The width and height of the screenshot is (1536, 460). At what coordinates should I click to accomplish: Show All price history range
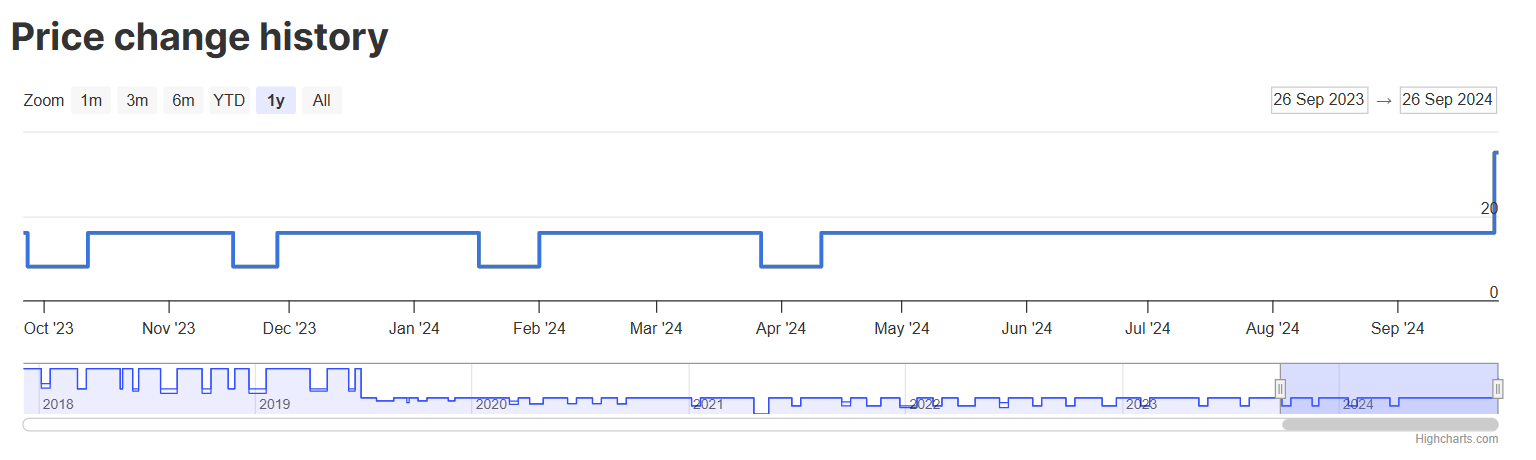click(322, 100)
